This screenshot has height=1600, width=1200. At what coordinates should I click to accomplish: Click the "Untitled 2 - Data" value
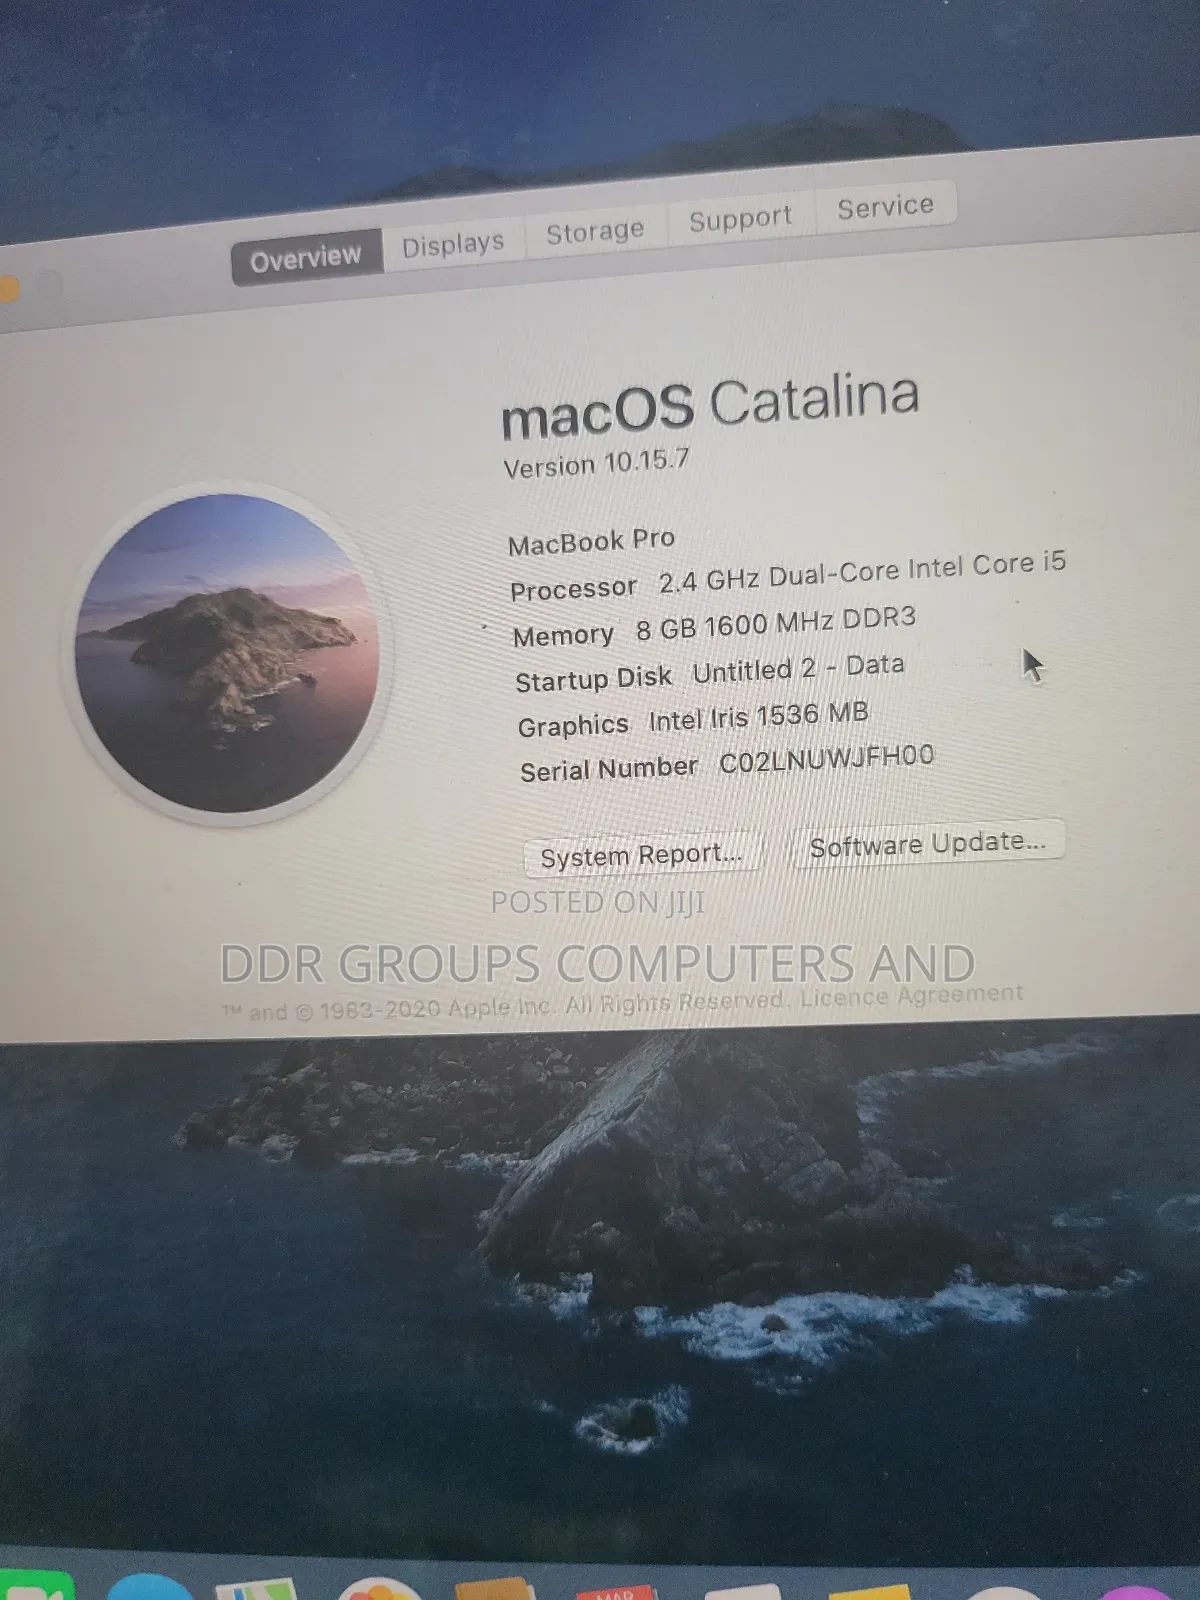point(798,669)
